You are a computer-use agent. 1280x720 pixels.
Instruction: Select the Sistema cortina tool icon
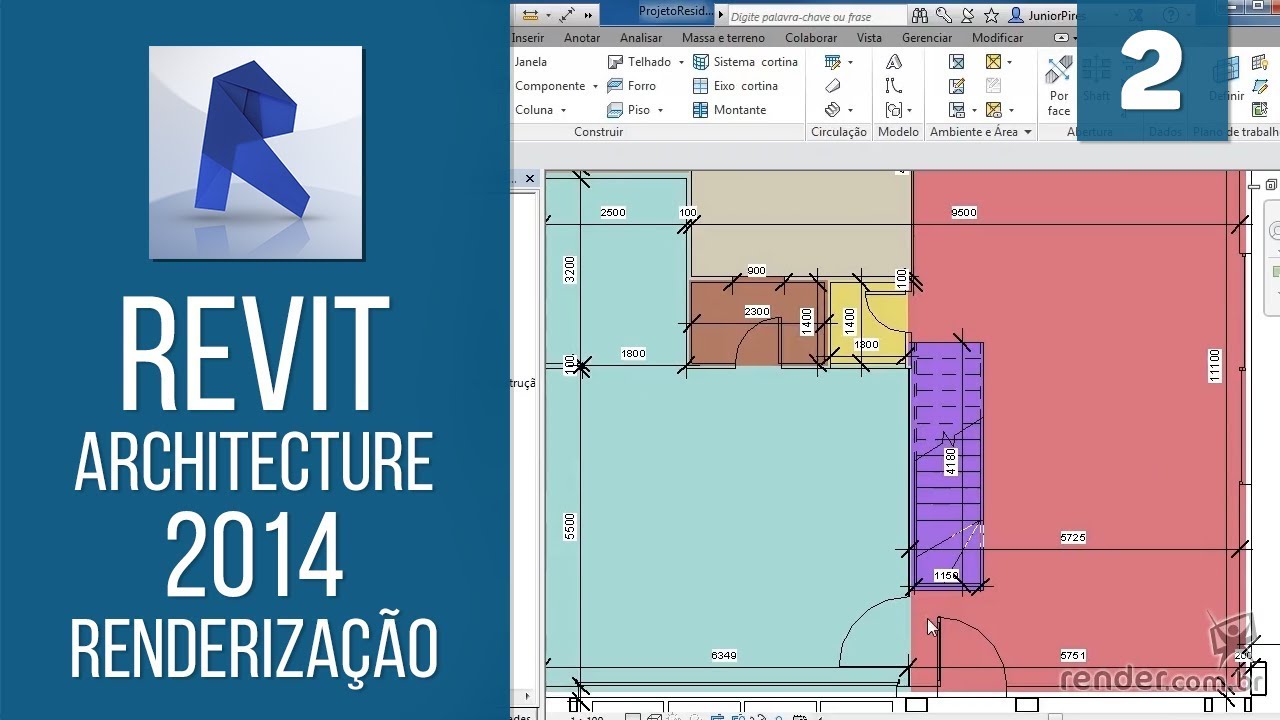(x=701, y=62)
